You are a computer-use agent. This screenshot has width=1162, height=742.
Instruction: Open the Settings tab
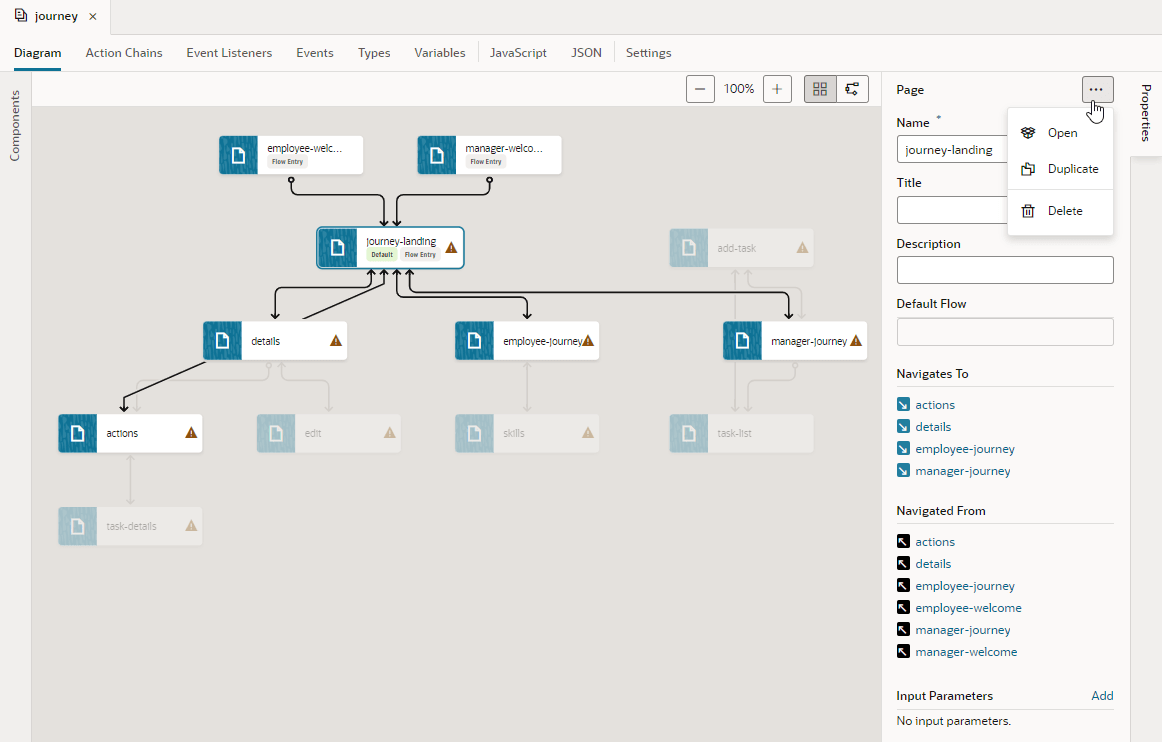pos(648,52)
